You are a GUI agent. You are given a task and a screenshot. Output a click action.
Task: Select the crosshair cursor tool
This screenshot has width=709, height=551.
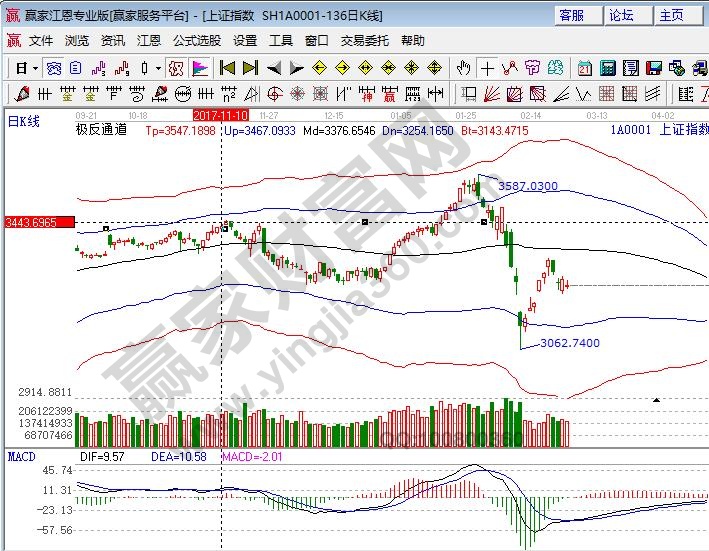coord(487,68)
